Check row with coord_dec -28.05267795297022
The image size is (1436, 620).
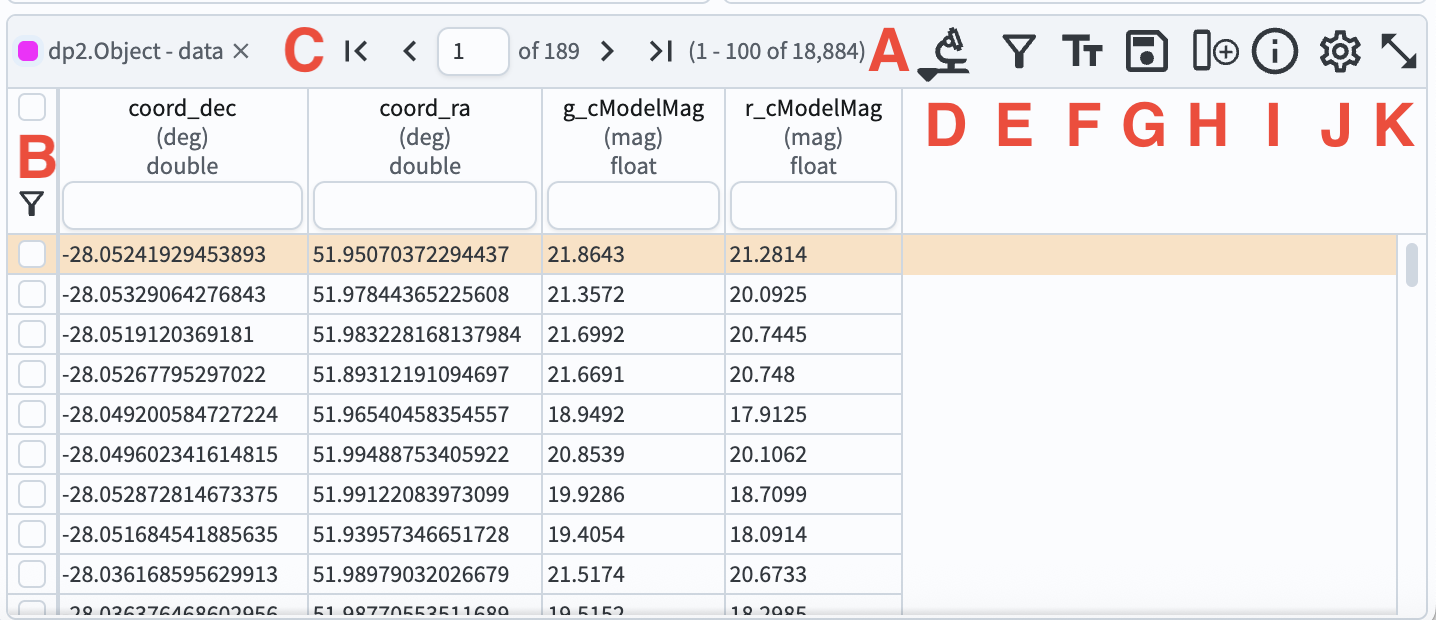click(32, 374)
